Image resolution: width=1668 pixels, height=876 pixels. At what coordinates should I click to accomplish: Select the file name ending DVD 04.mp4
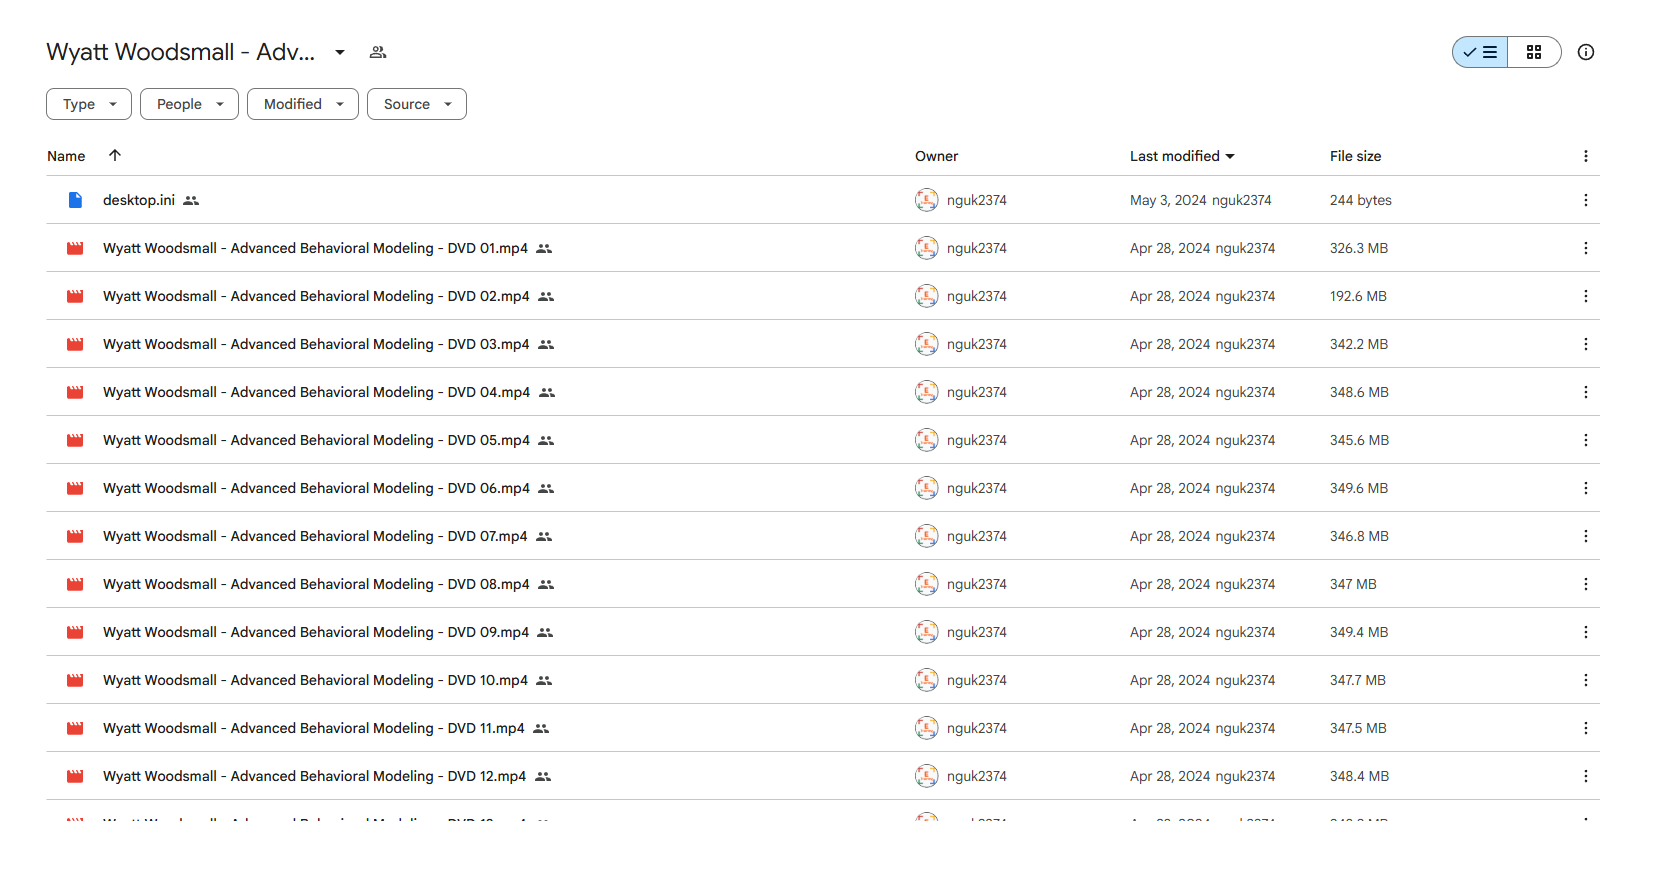click(x=317, y=392)
